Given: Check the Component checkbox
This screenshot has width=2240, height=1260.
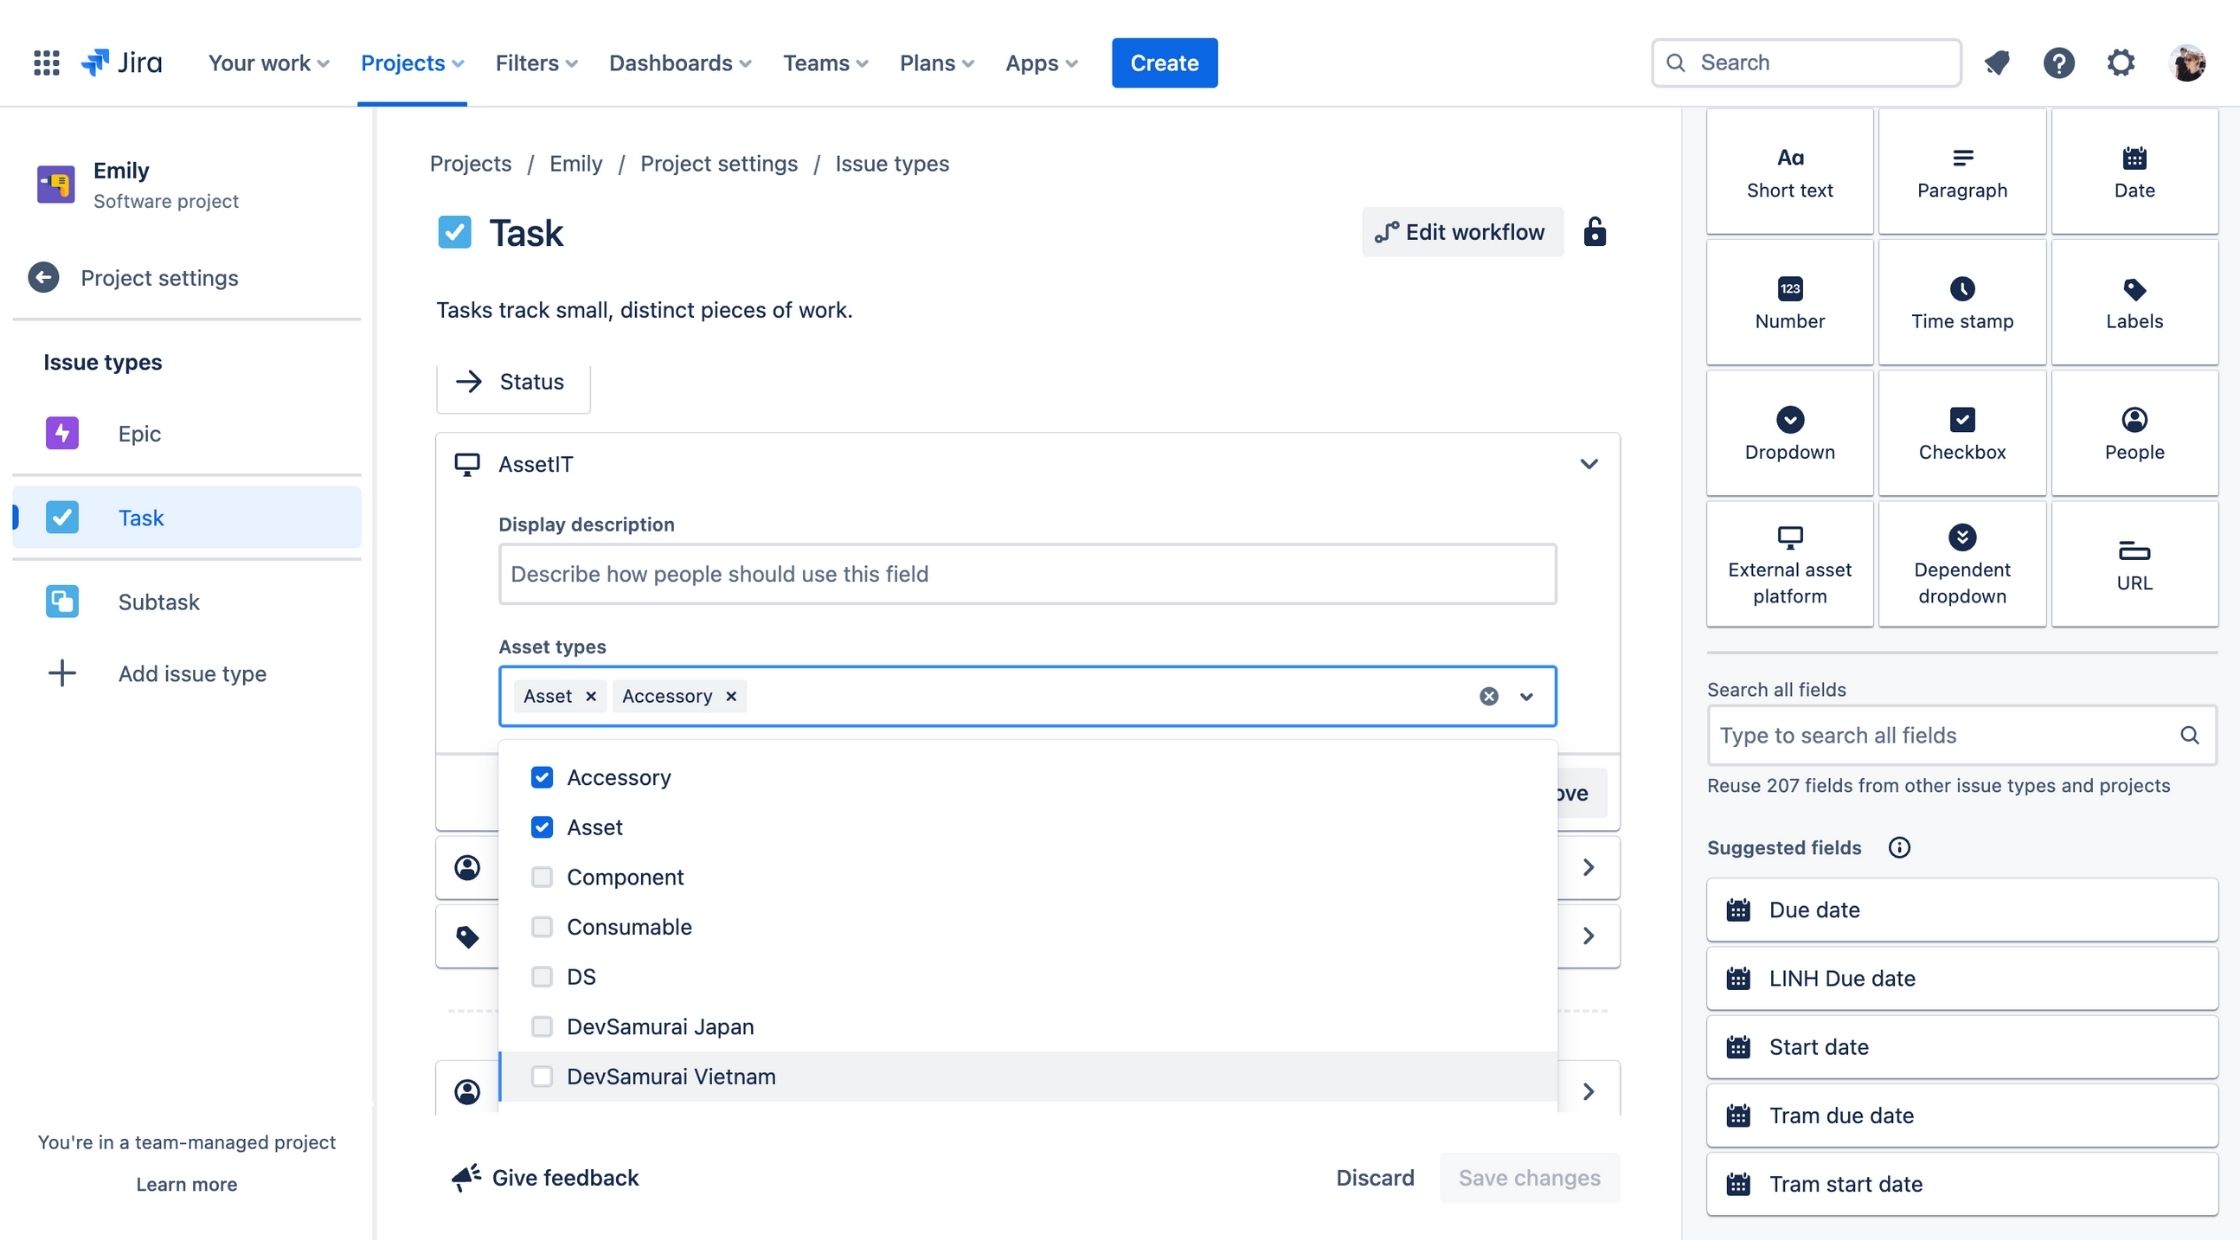Looking at the screenshot, I should click(x=542, y=877).
